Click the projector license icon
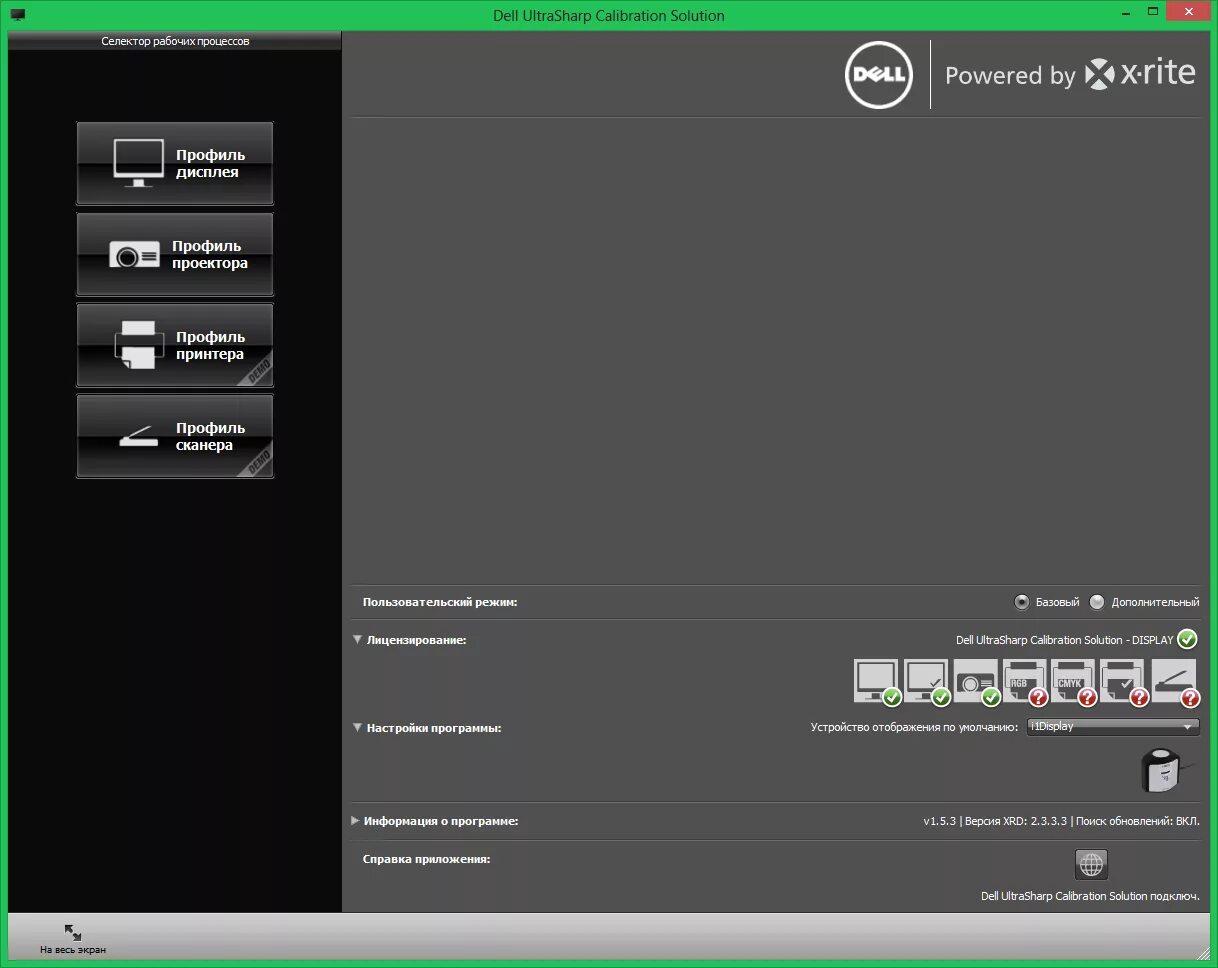Screen dimensions: 1218x968 coord(975,680)
